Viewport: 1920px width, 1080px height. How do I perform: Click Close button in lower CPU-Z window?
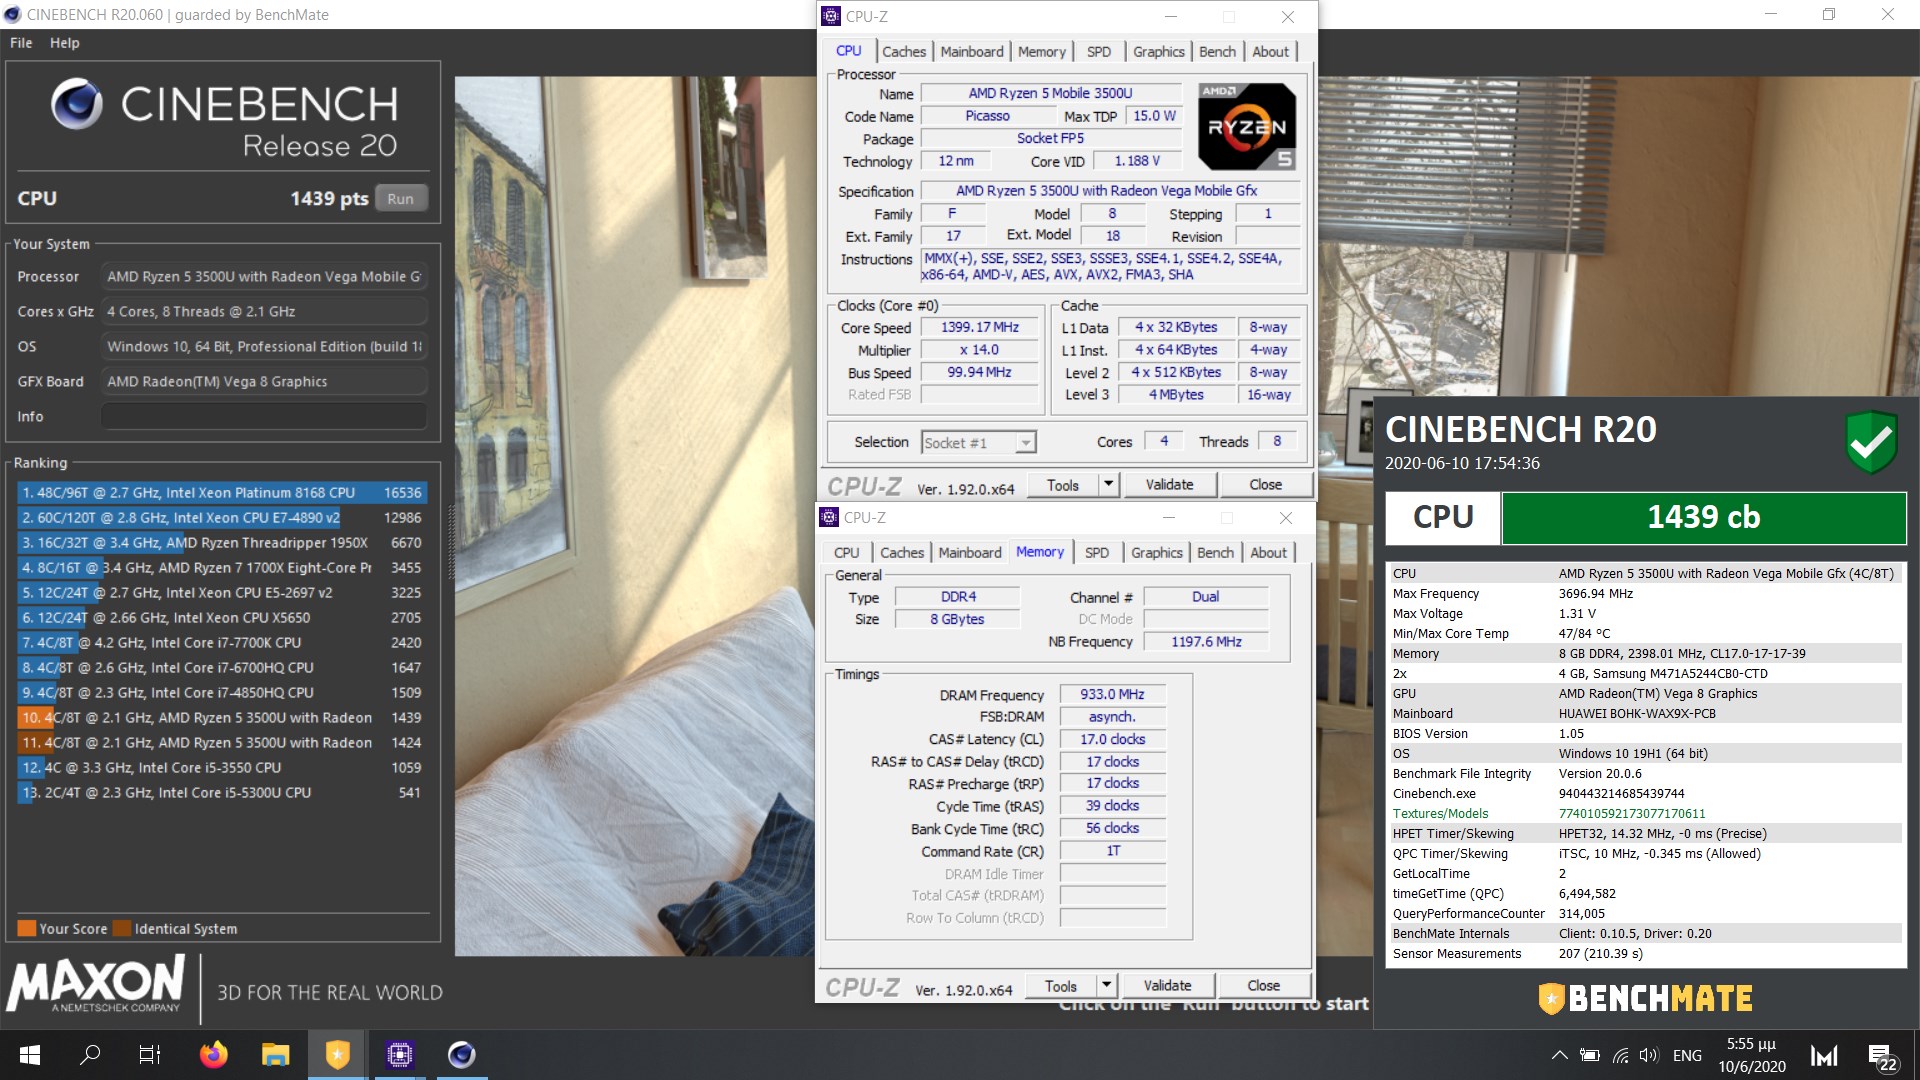pyautogui.click(x=1263, y=986)
